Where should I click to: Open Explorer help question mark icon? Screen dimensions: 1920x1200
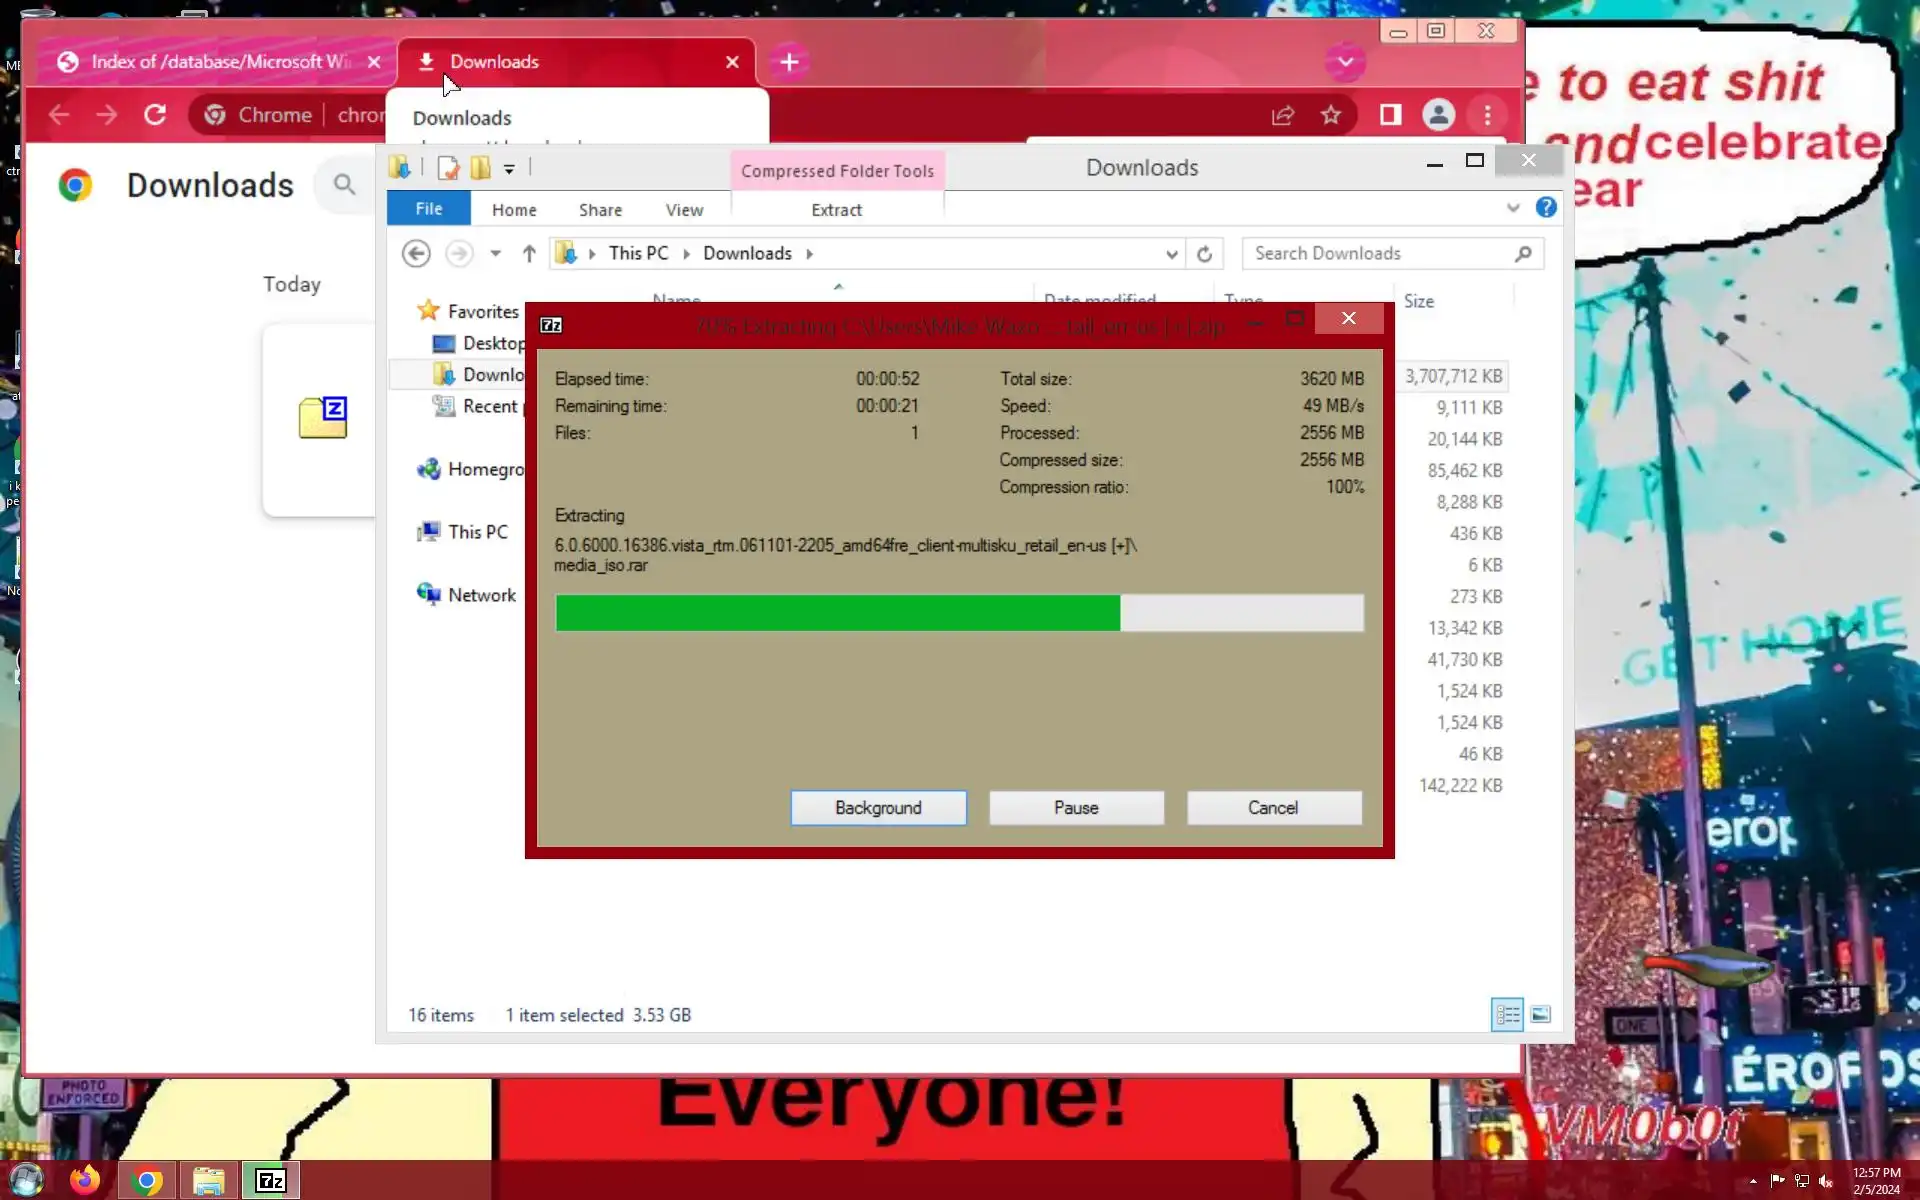[x=1546, y=208]
